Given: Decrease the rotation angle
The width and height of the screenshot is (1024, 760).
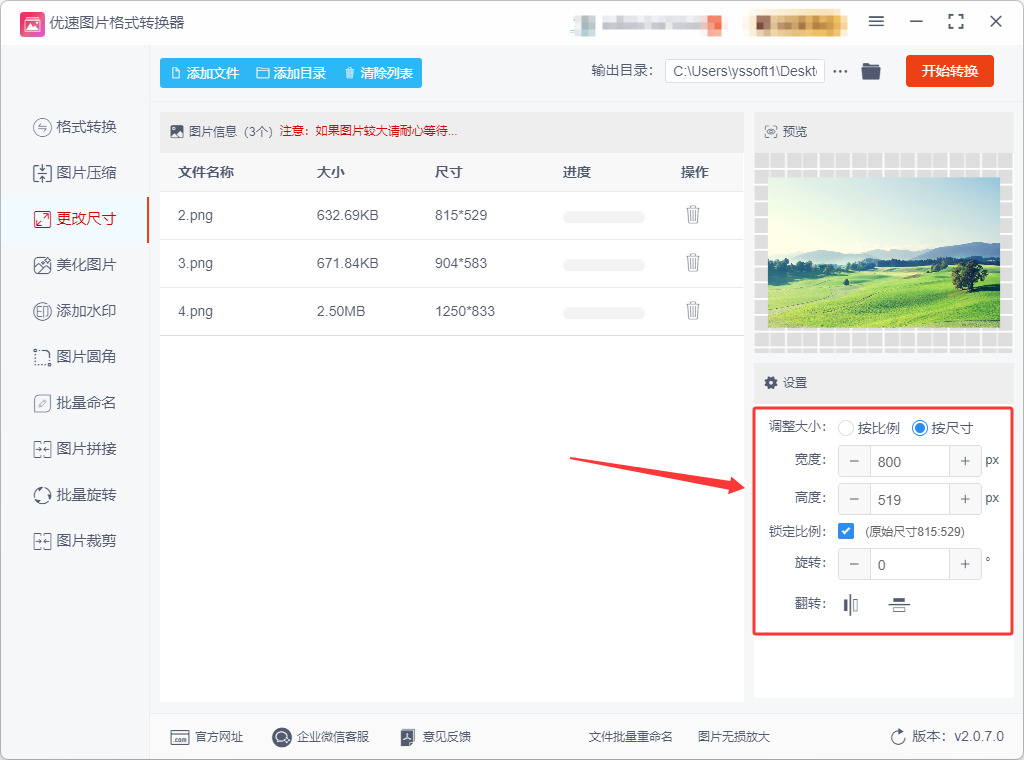Looking at the screenshot, I should (x=854, y=564).
